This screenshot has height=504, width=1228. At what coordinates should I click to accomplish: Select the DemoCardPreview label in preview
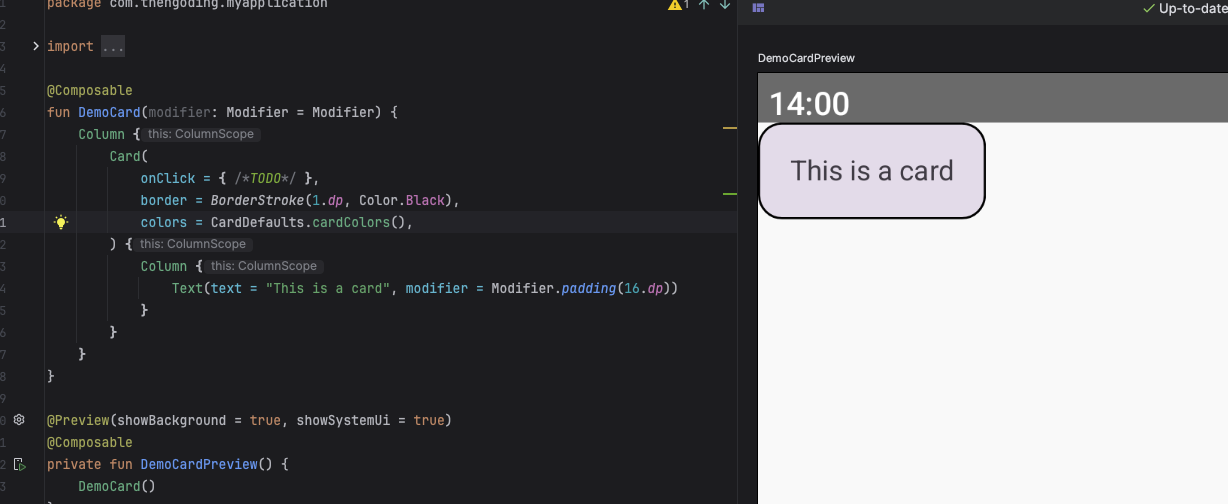point(806,58)
